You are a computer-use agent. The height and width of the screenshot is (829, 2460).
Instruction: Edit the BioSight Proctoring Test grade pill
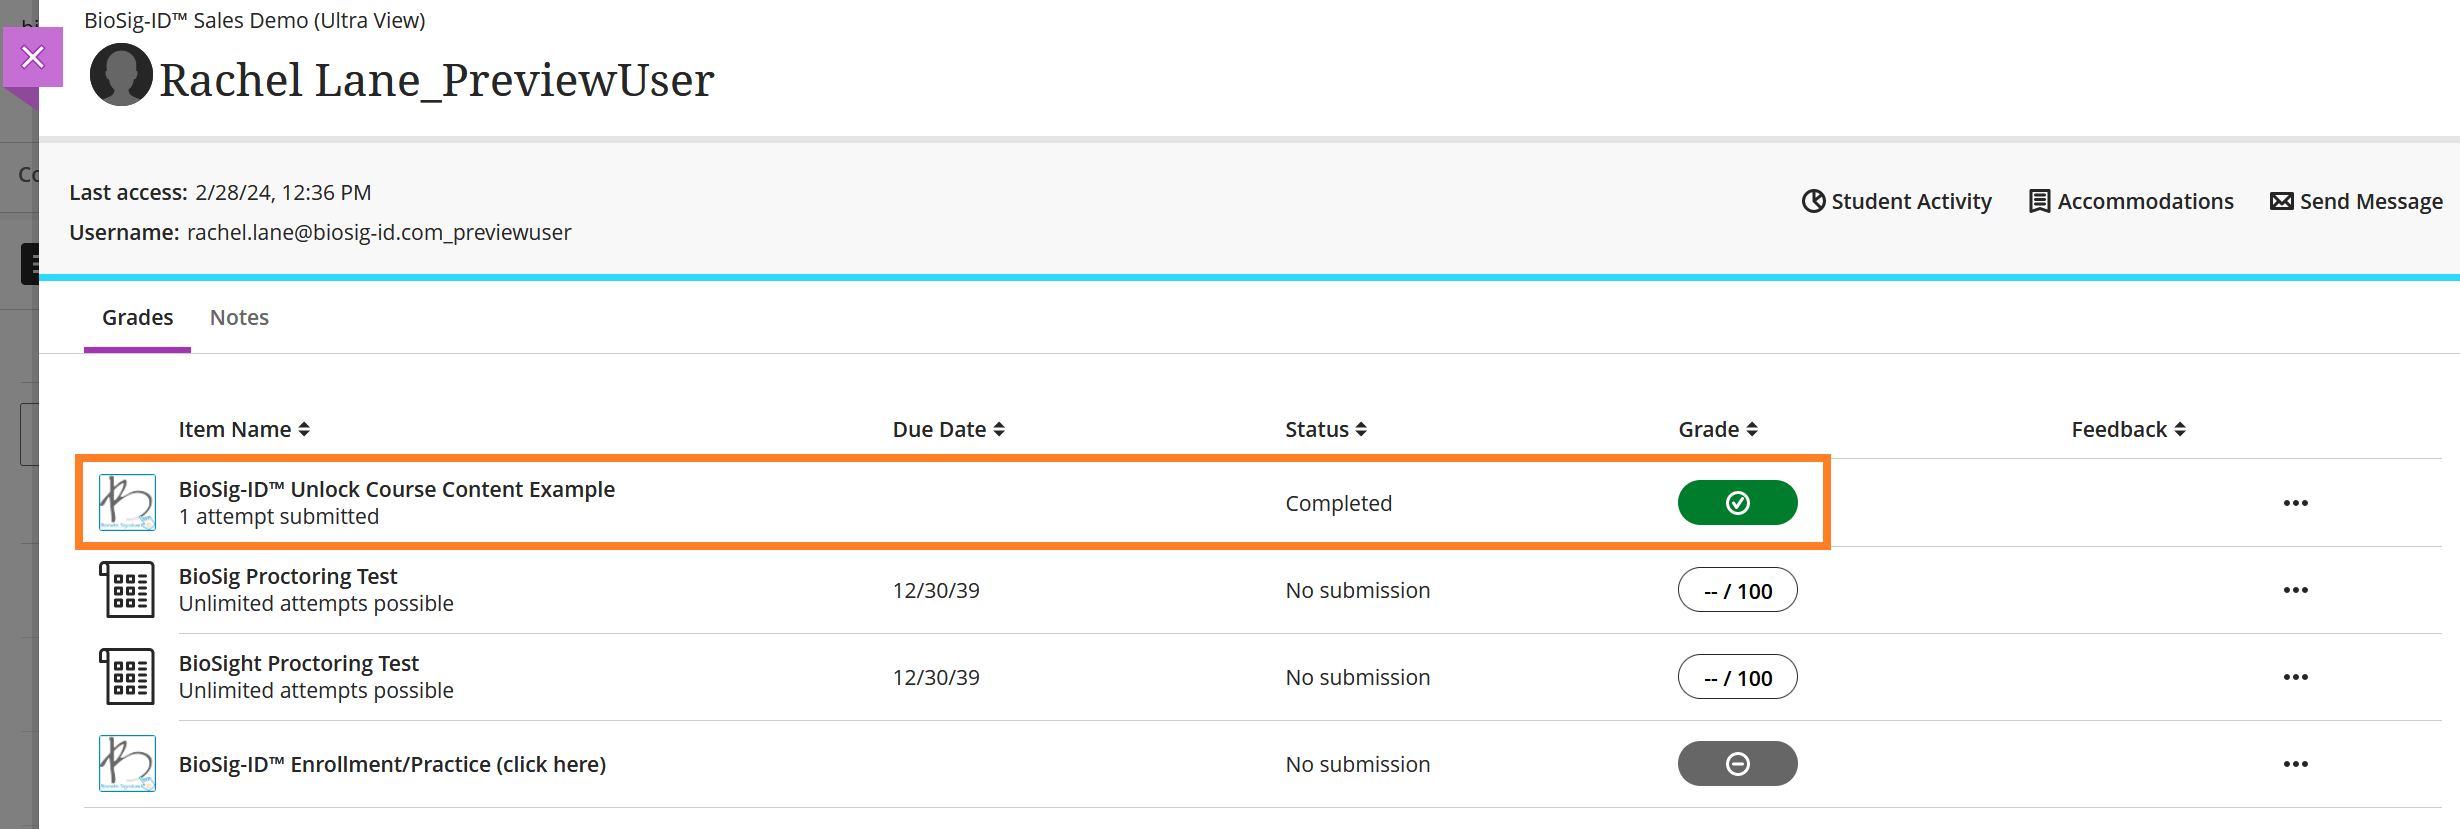(1737, 677)
